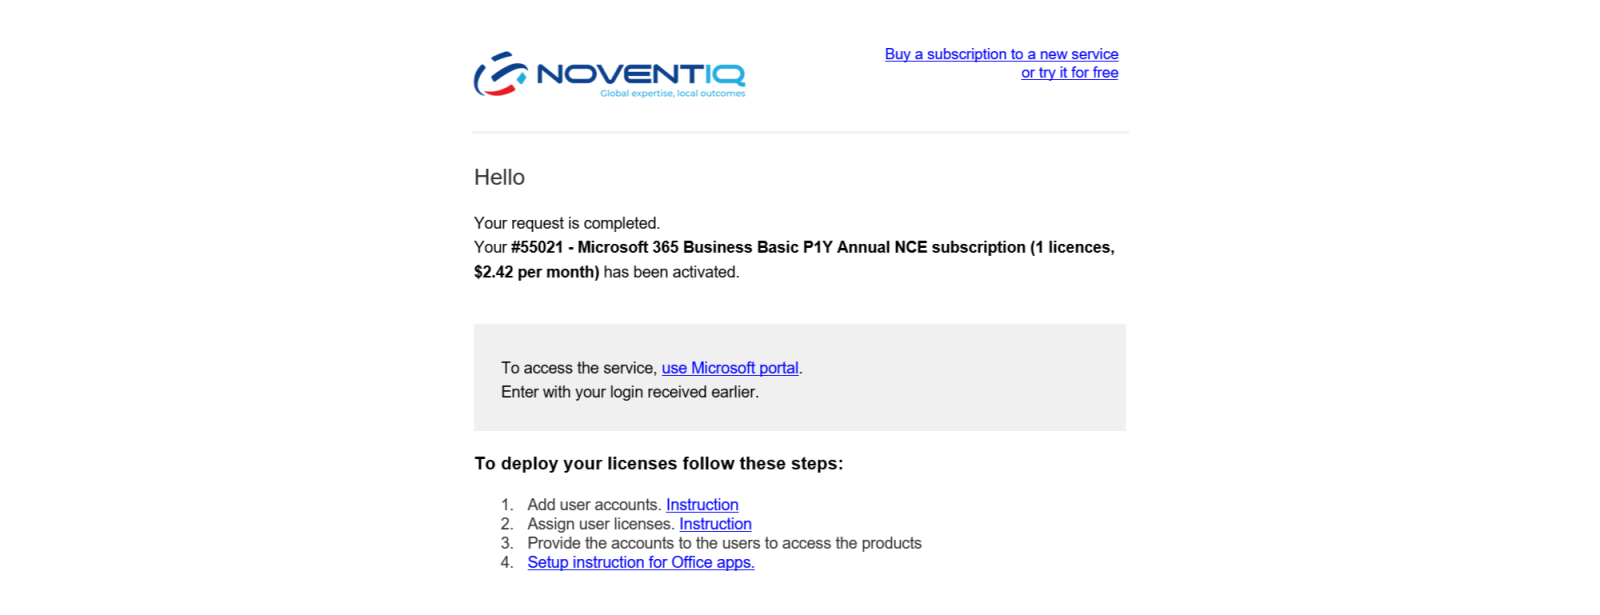Click 'Enter with your login received earlier.' line
Screen dimensions: 1600x615
630,392
